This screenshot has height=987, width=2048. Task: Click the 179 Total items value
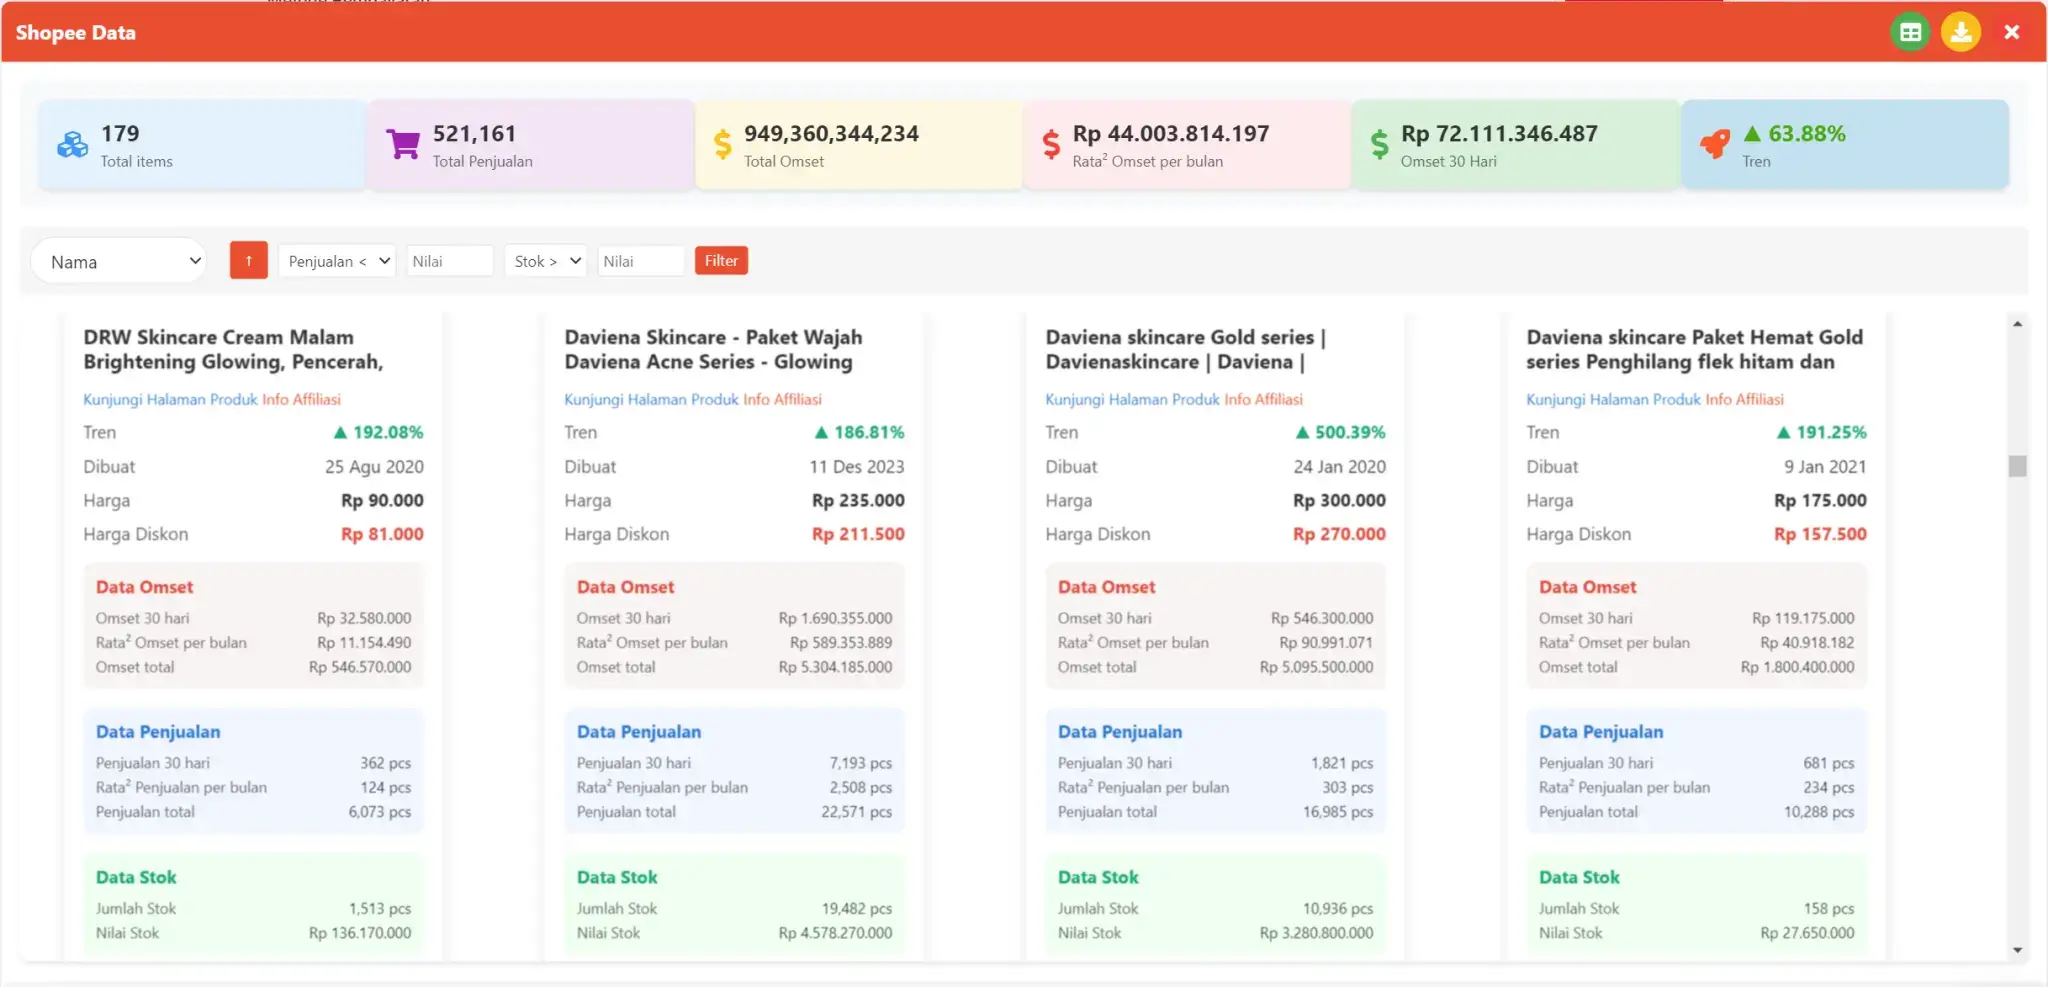tap(120, 133)
